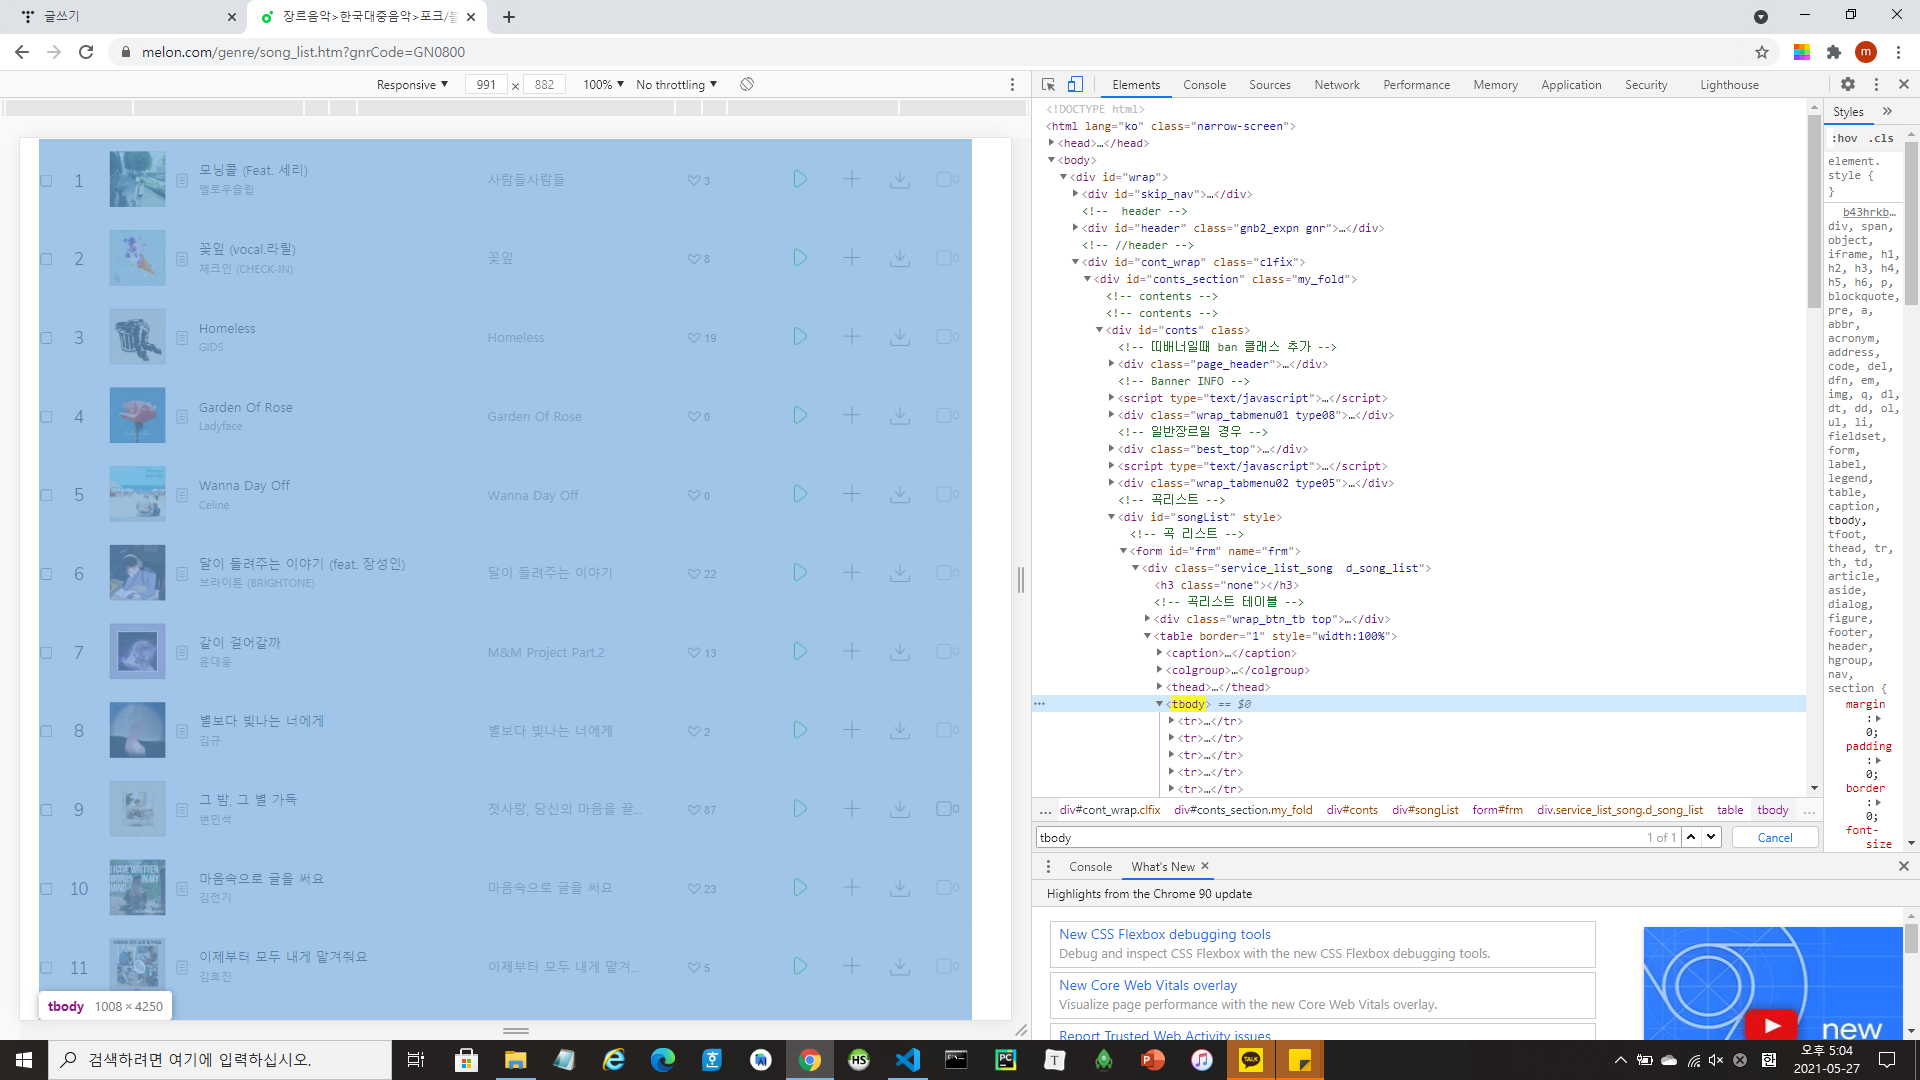The width and height of the screenshot is (1920, 1080).
Task: Open New CSS Flexbox debugging tools link
Action: tap(1165, 934)
